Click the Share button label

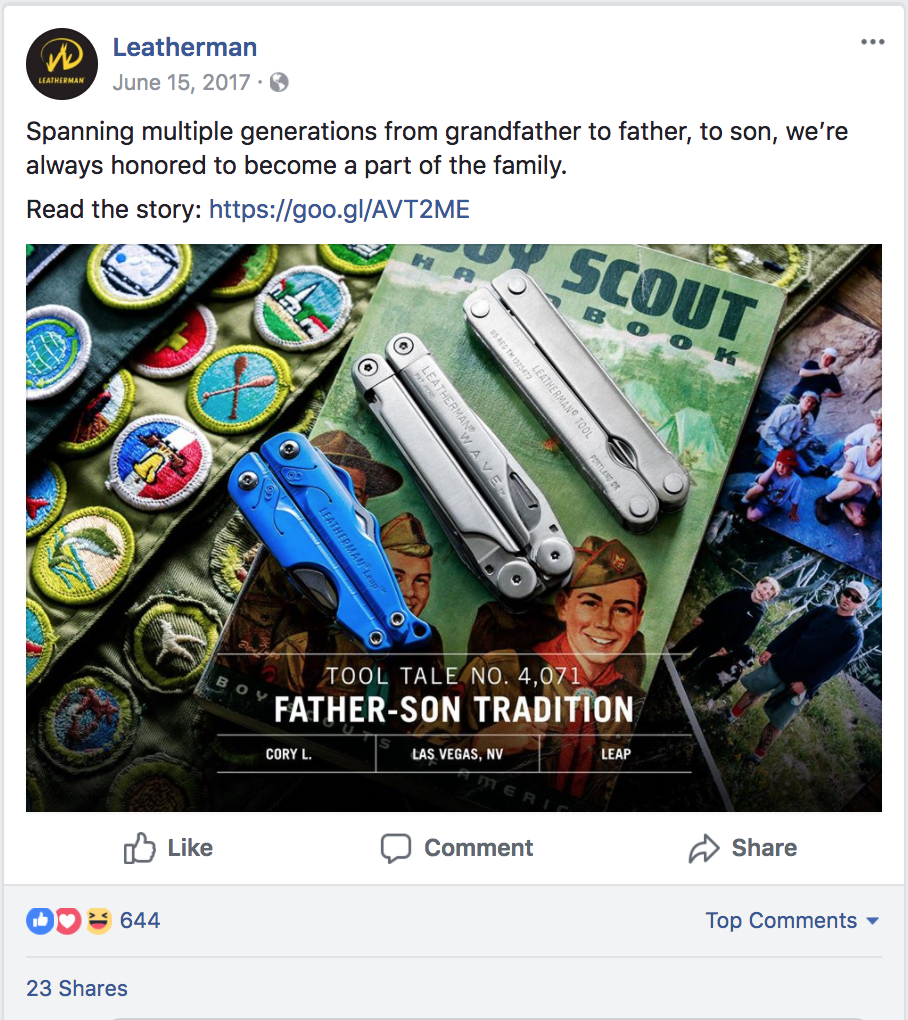(764, 848)
